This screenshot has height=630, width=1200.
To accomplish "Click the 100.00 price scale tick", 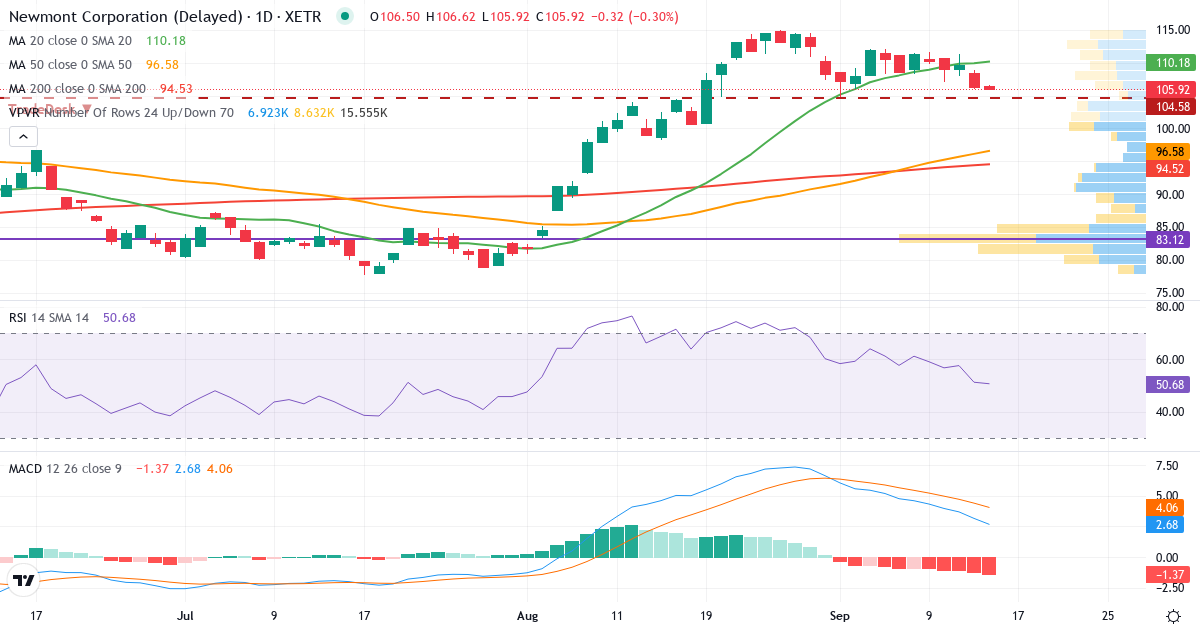I will [x=1171, y=129].
